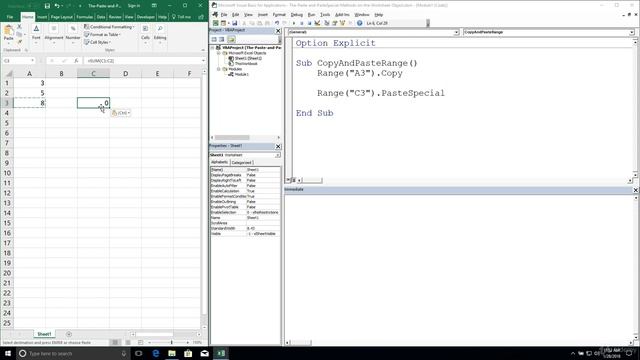This screenshot has height=360, width=640.
Task: Open Microsoft Edge from taskbar
Action: coord(156,353)
